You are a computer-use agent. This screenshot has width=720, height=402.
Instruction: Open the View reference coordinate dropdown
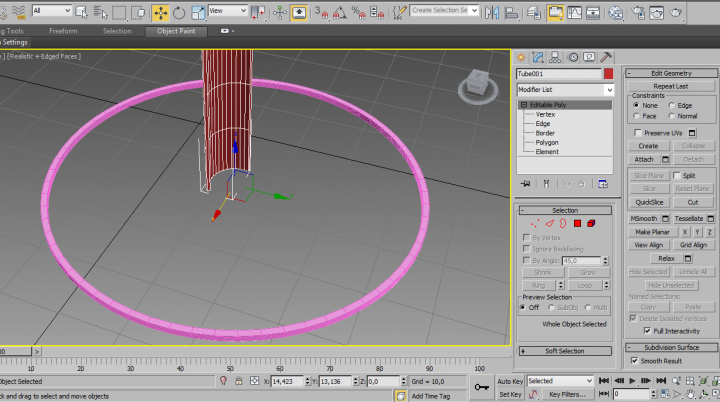coord(227,13)
